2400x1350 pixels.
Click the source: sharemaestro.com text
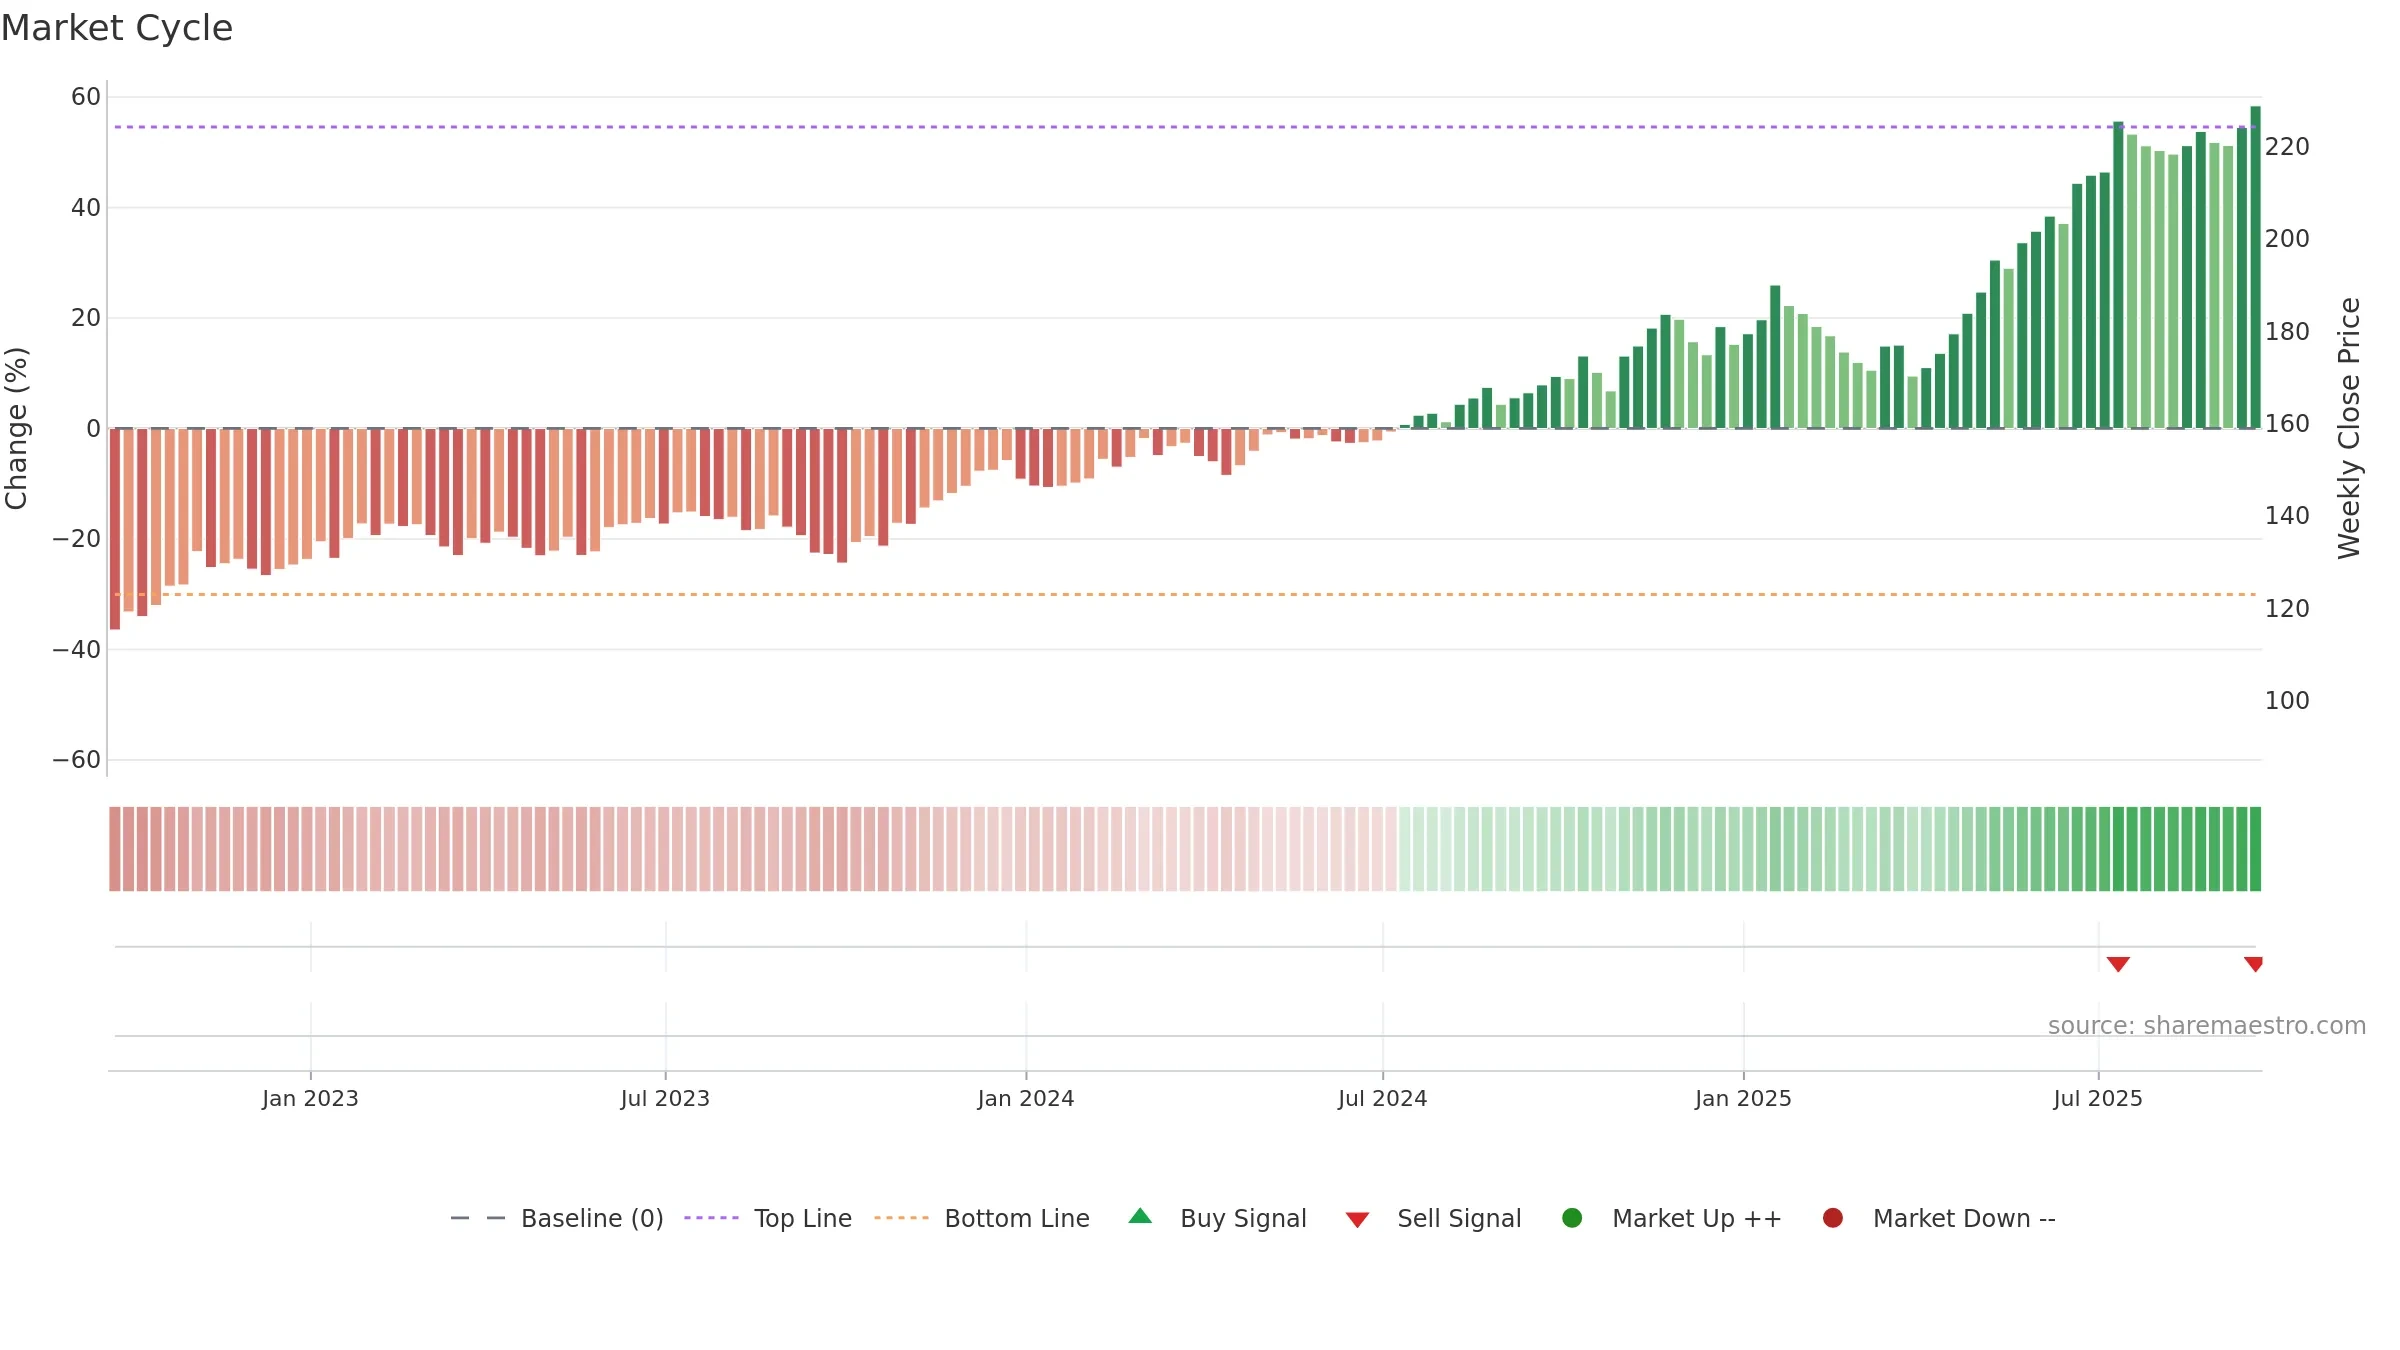tap(2207, 1026)
